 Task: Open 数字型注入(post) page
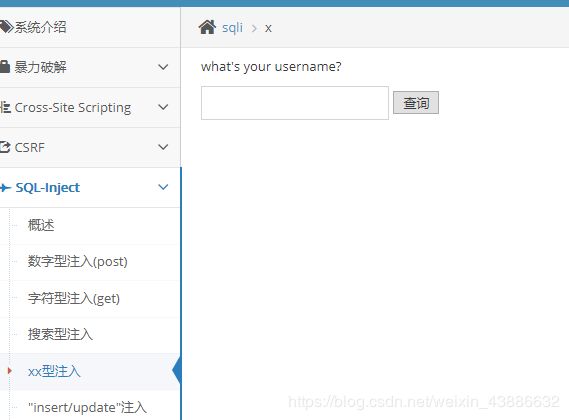point(78,261)
